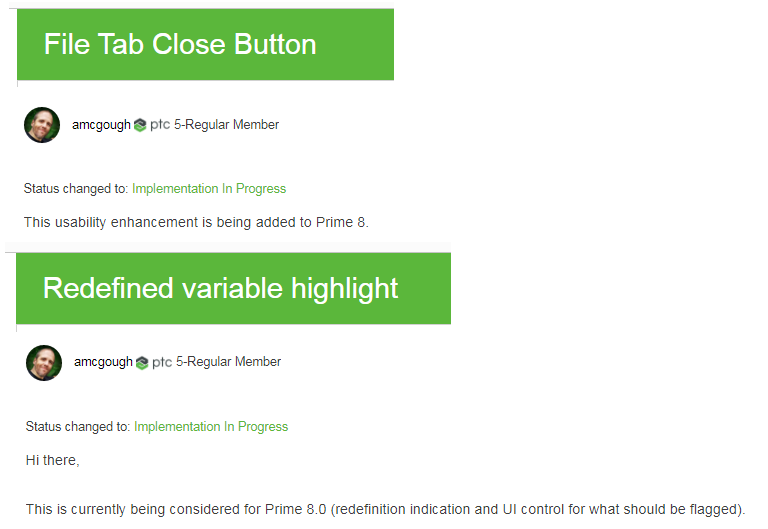Image resolution: width=768 pixels, height=529 pixels.
Task: Open amcgough profile link in File Tab post
Action: (x=101, y=125)
